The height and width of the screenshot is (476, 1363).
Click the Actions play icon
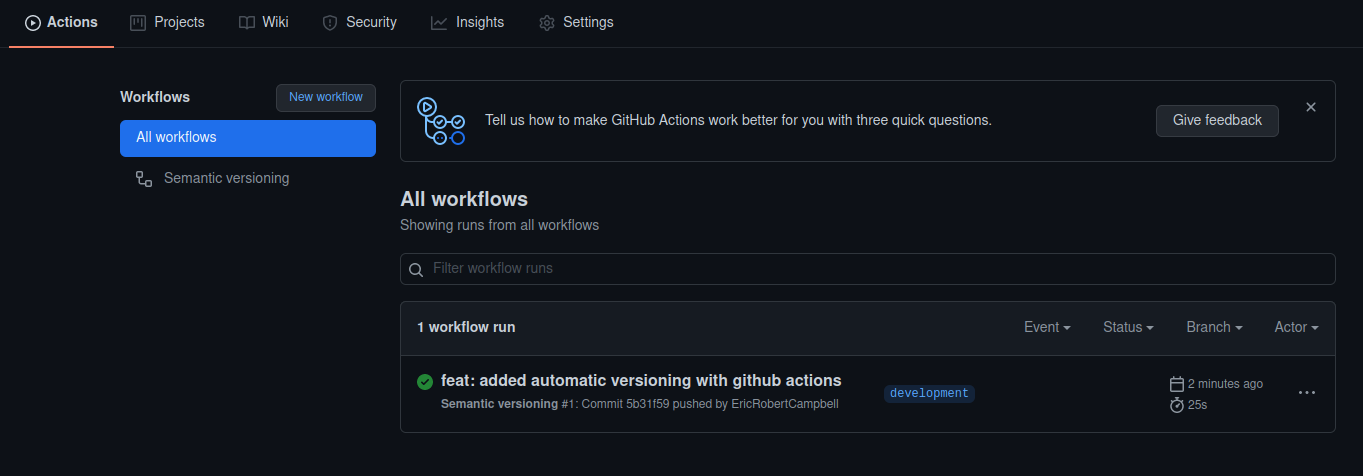click(33, 22)
